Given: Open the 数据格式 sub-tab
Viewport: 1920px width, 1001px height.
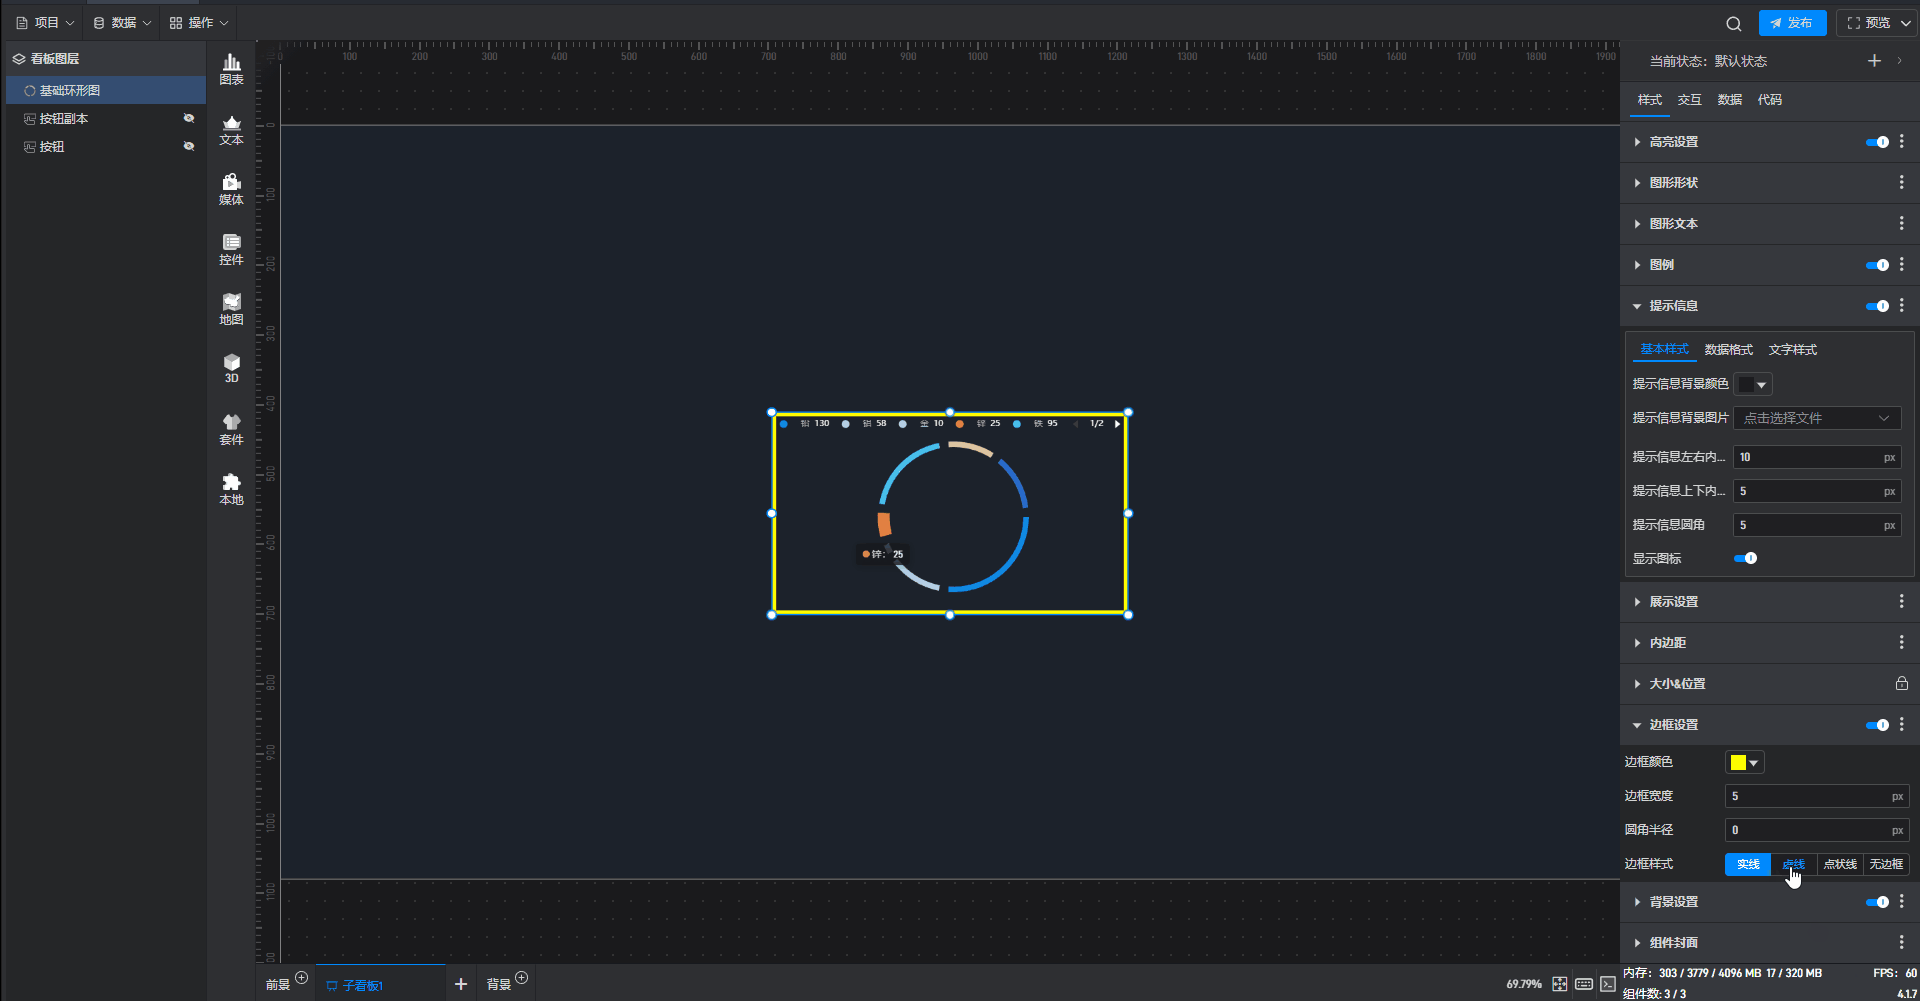Looking at the screenshot, I should point(1728,350).
